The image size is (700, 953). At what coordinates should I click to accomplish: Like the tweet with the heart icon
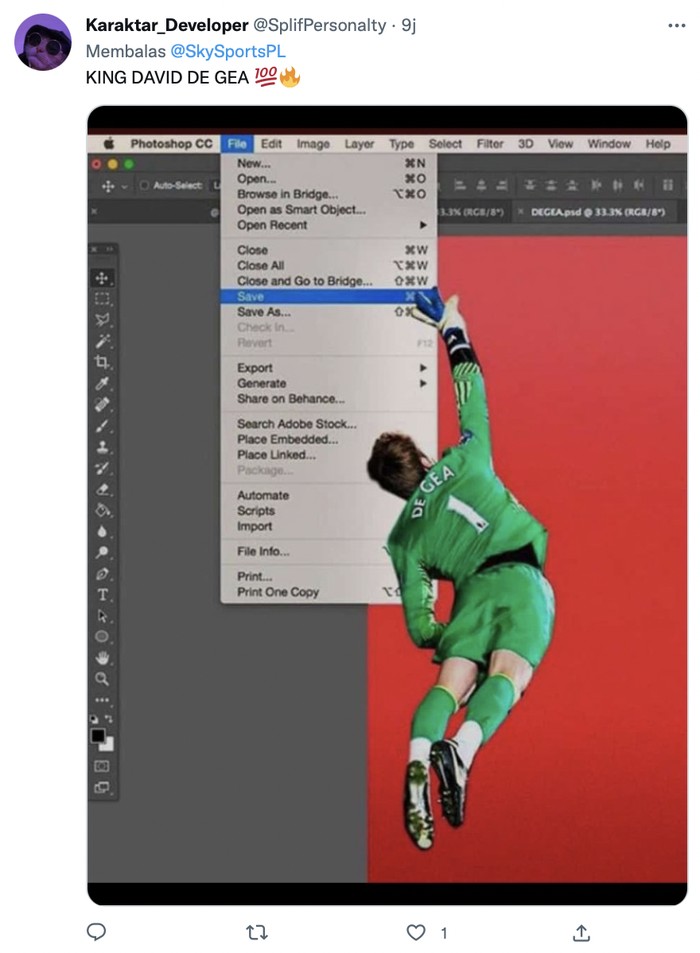(x=416, y=932)
